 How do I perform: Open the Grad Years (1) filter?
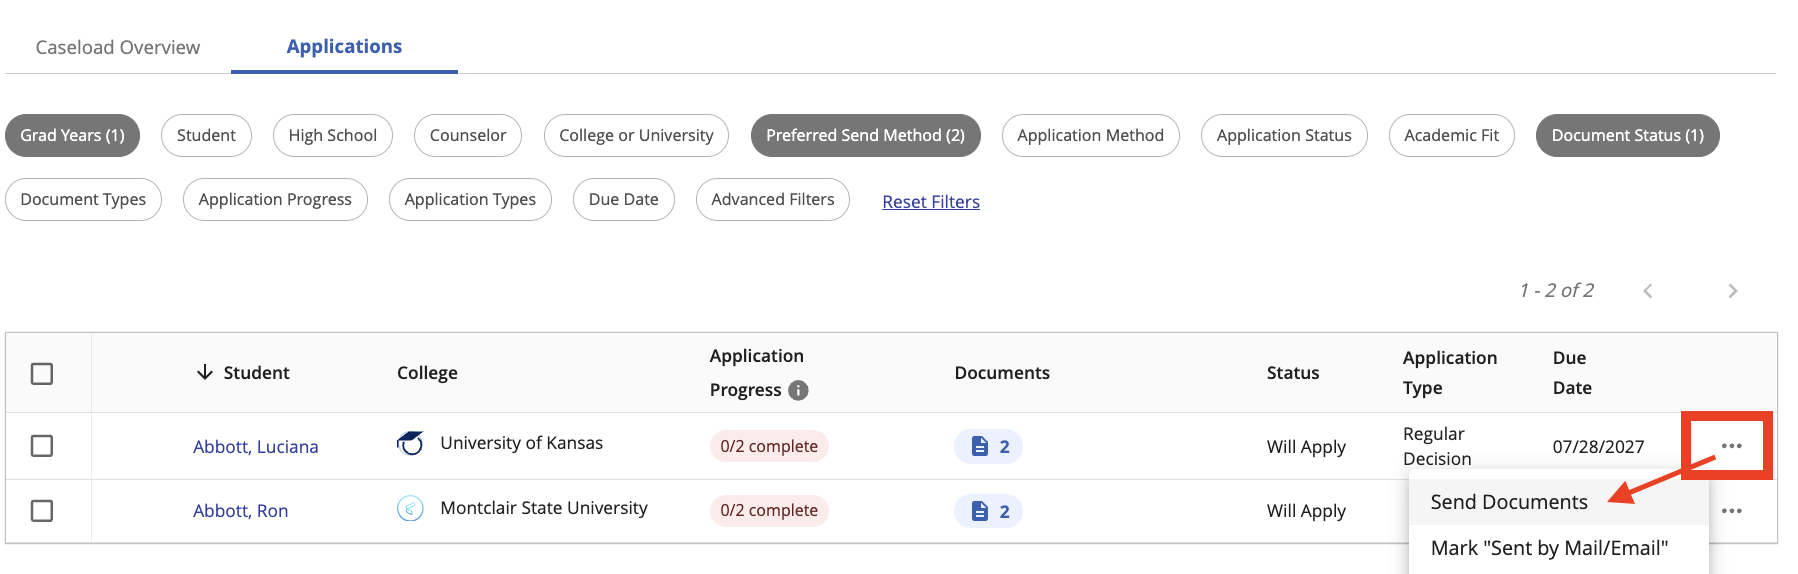click(73, 135)
